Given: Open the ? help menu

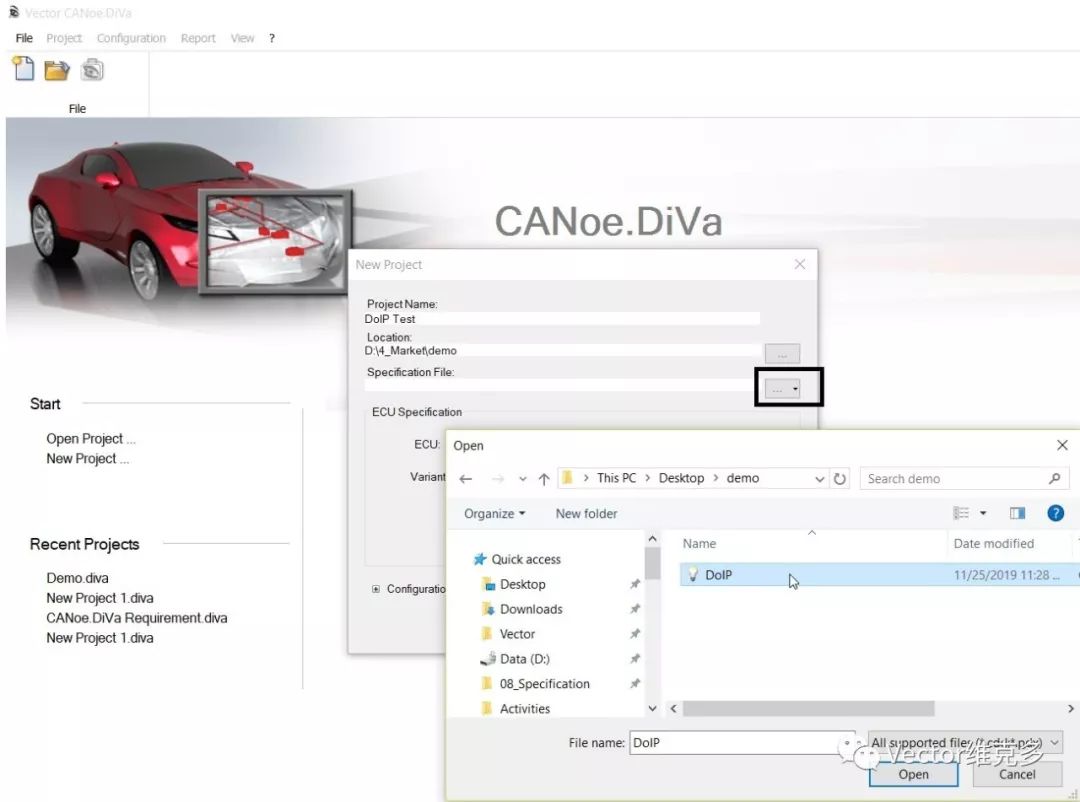Looking at the screenshot, I should (272, 38).
